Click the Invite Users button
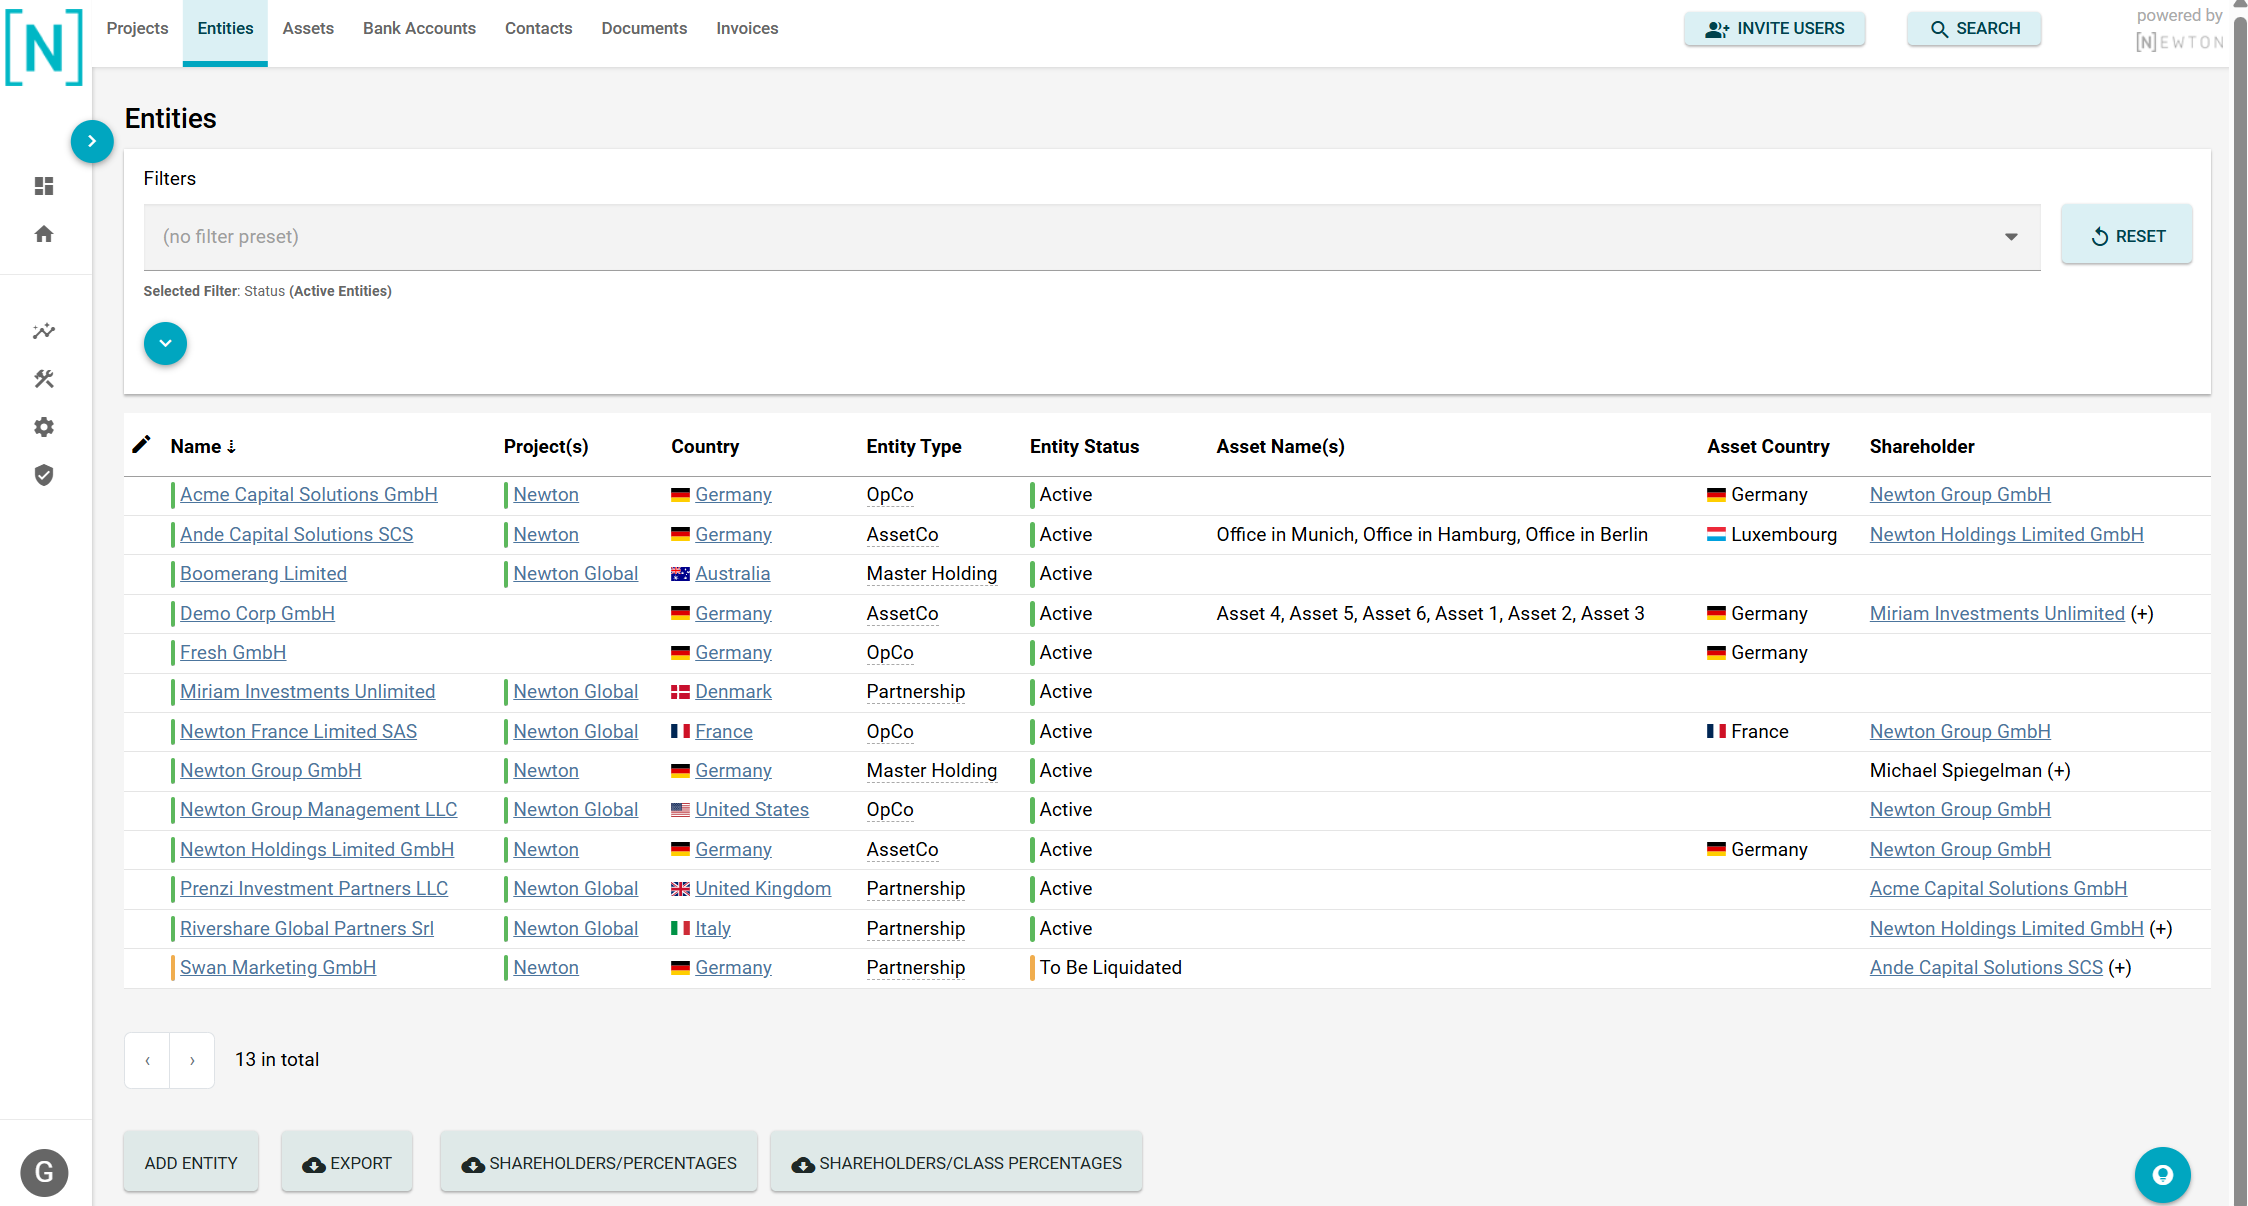Screen dimensions: 2248x1206 pyautogui.click(x=1774, y=29)
